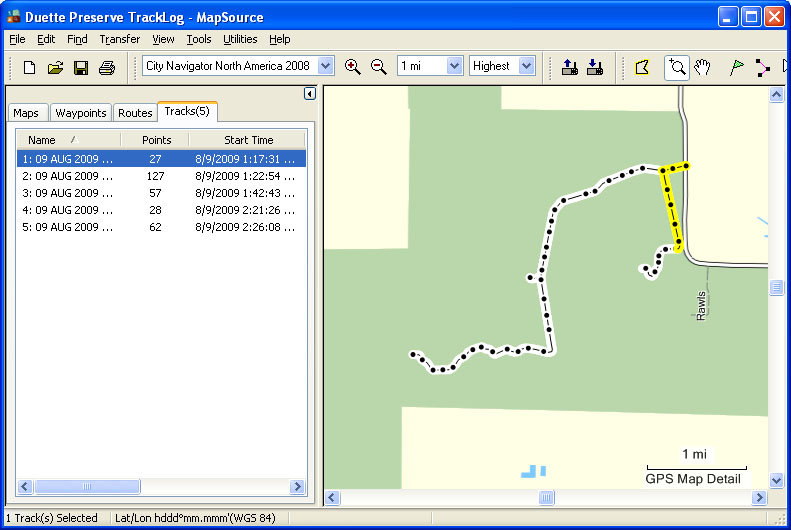Screen dimensions: 791x530
Task: Select the Tracks(5) tab
Action: pyautogui.click(x=187, y=111)
